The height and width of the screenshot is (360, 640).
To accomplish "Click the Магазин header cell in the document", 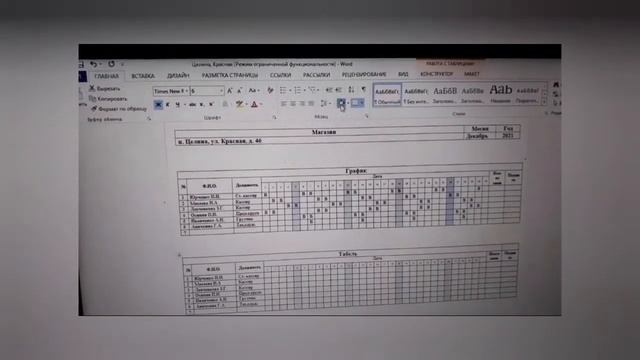I will (324, 132).
